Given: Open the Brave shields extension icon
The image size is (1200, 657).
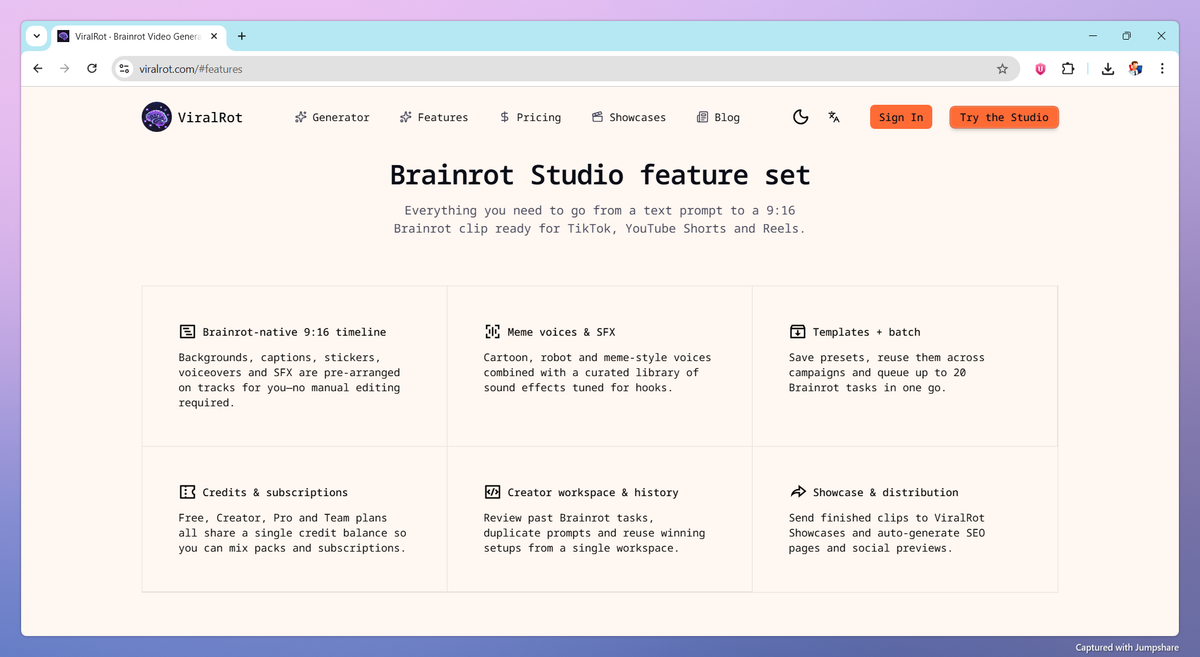Looking at the screenshot, I should pos(1040,69).
